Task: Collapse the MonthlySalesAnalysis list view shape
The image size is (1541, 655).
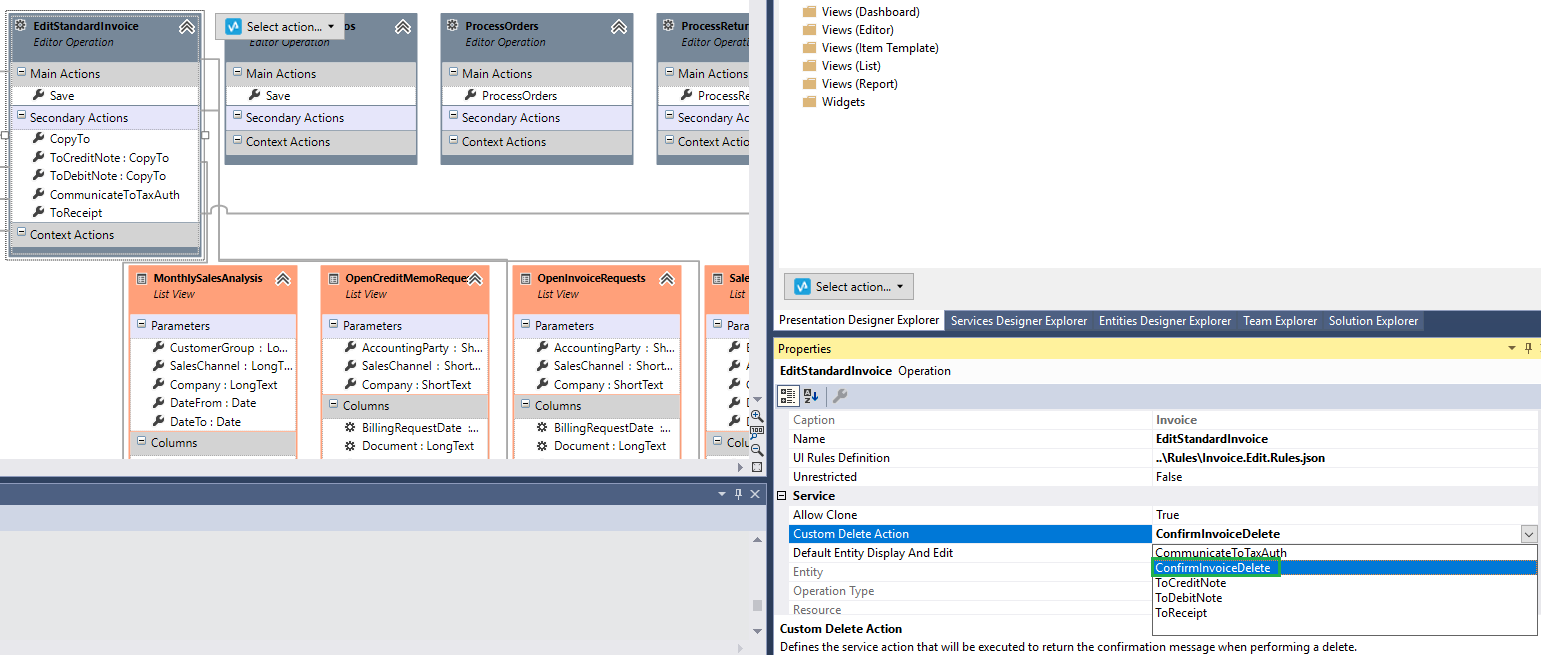Action: tap(283, 279)
